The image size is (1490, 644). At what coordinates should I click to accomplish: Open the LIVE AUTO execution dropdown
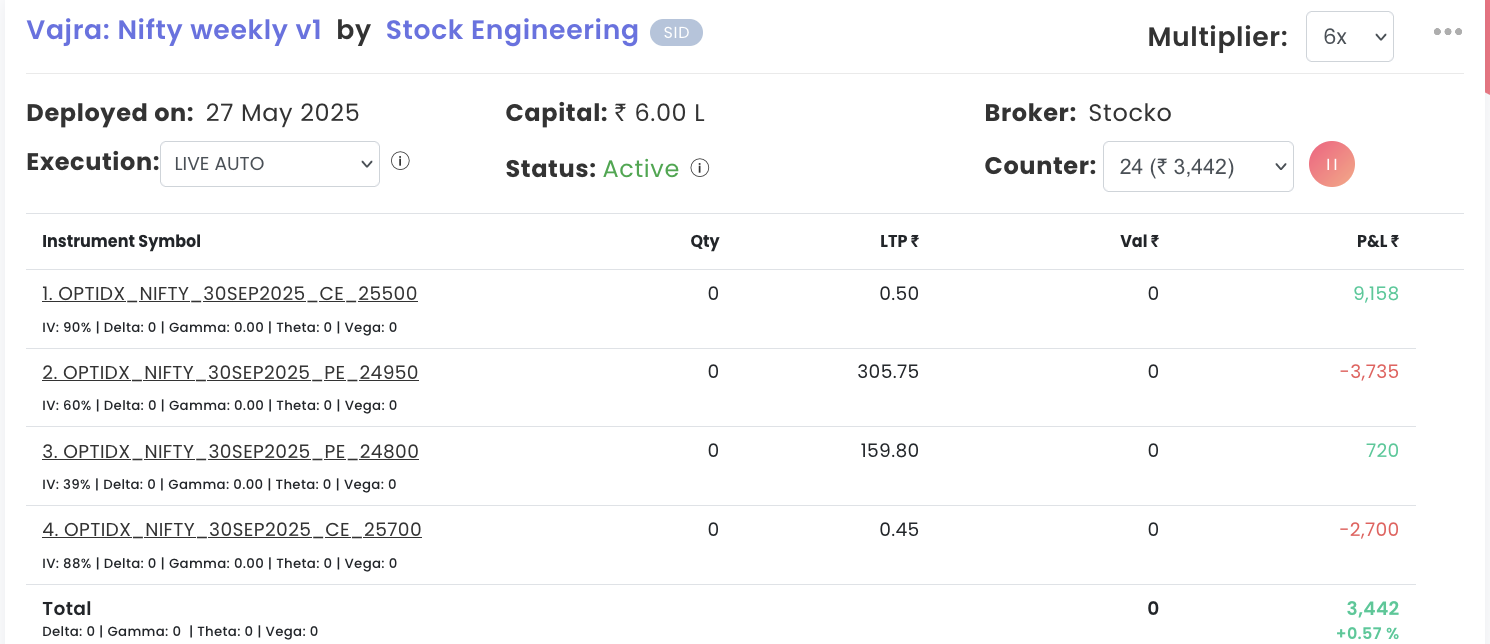(x=269, y=164)
